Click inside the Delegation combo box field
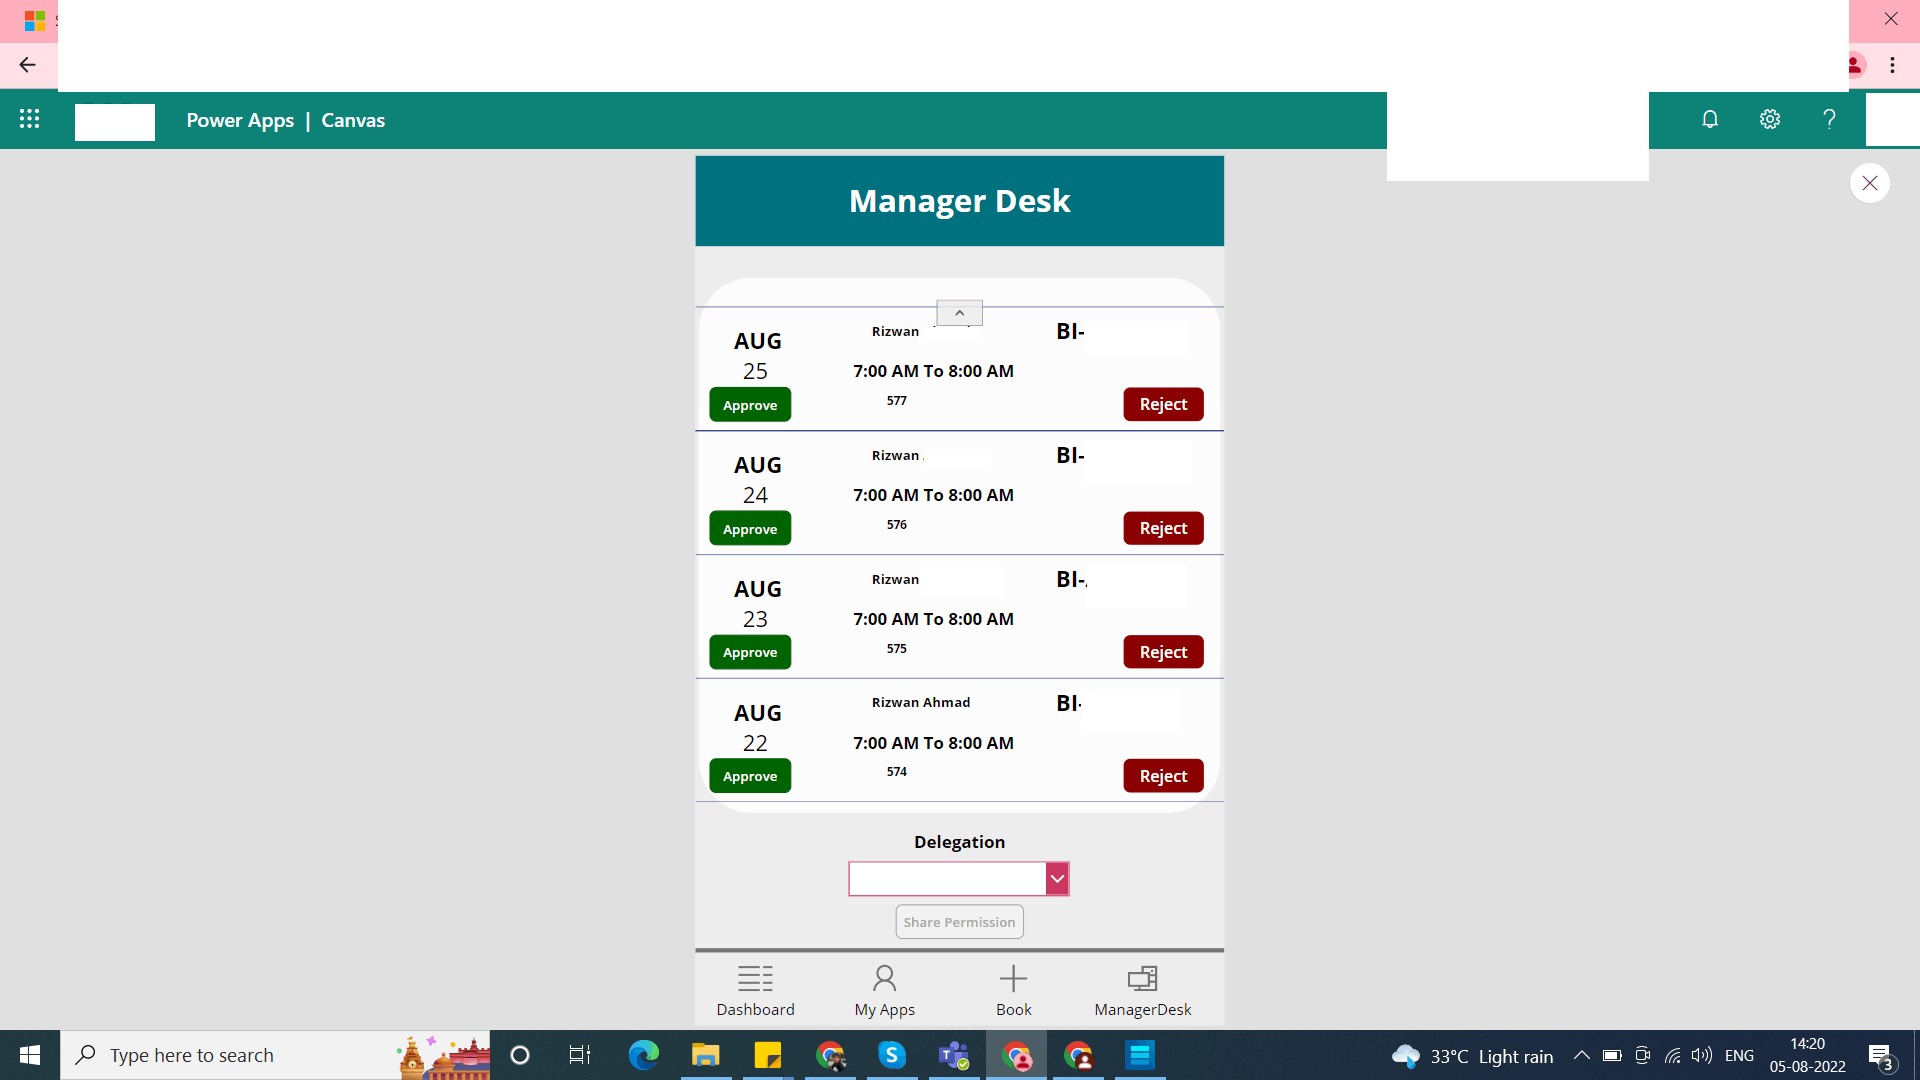Viewport: 1920px width, 1080px height. 947,879
